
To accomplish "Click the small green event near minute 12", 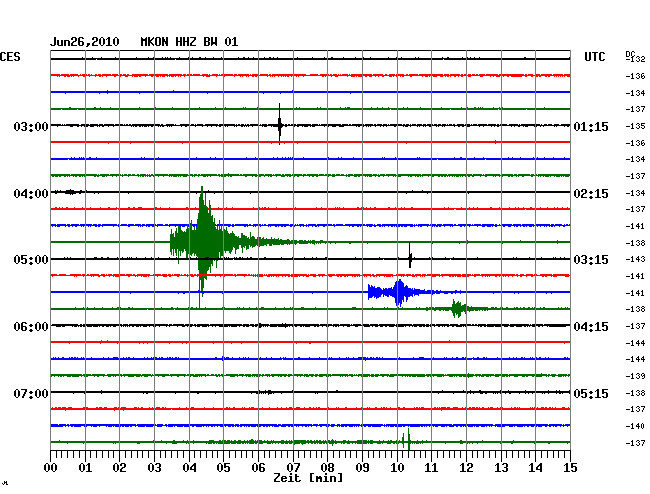I will pos(457,309).
